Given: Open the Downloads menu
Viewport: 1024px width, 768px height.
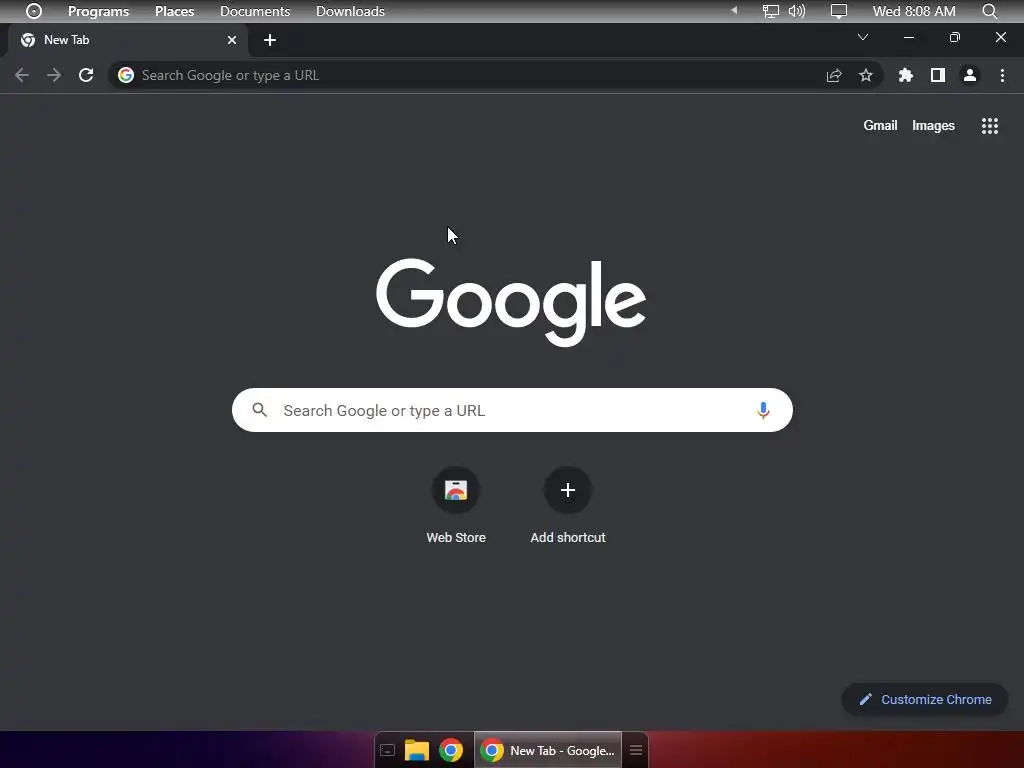Looking at the screenshot, I should (x=350, y=11).
